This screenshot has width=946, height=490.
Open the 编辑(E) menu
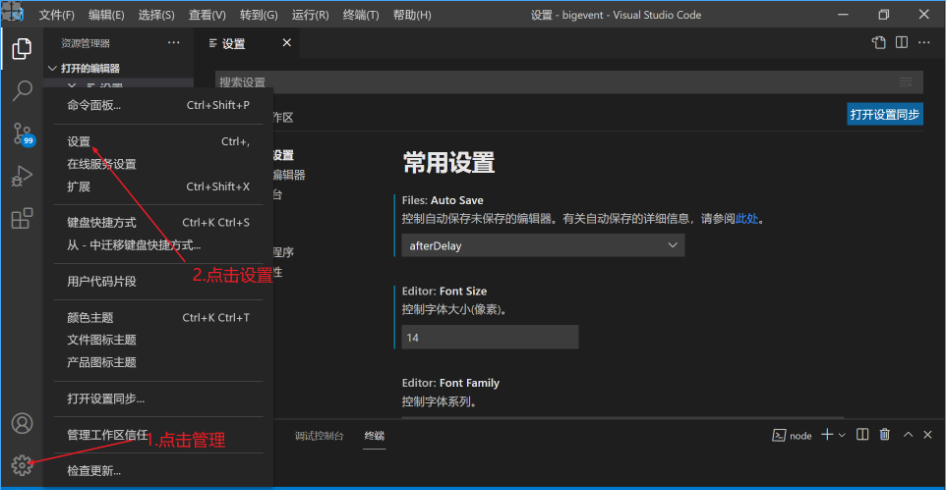tap(106, 15)
